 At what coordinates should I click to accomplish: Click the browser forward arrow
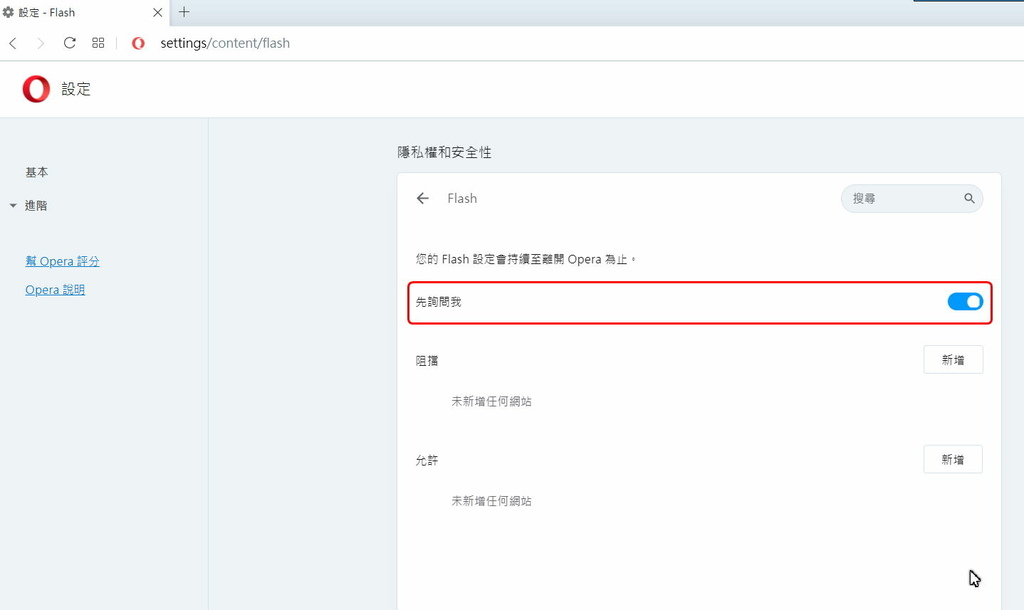(x=40, y=43)
